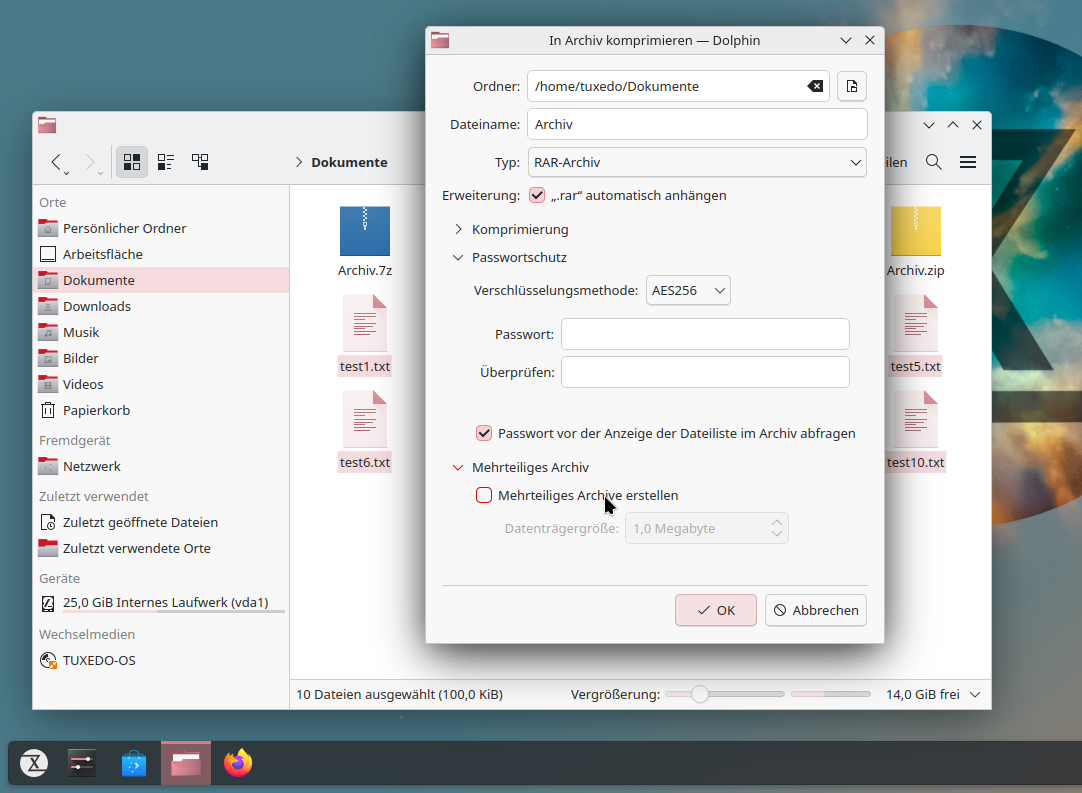Screen dimensions: 1082x793
Task: Click the Überprüfen password field
Action: coord(705,372)
